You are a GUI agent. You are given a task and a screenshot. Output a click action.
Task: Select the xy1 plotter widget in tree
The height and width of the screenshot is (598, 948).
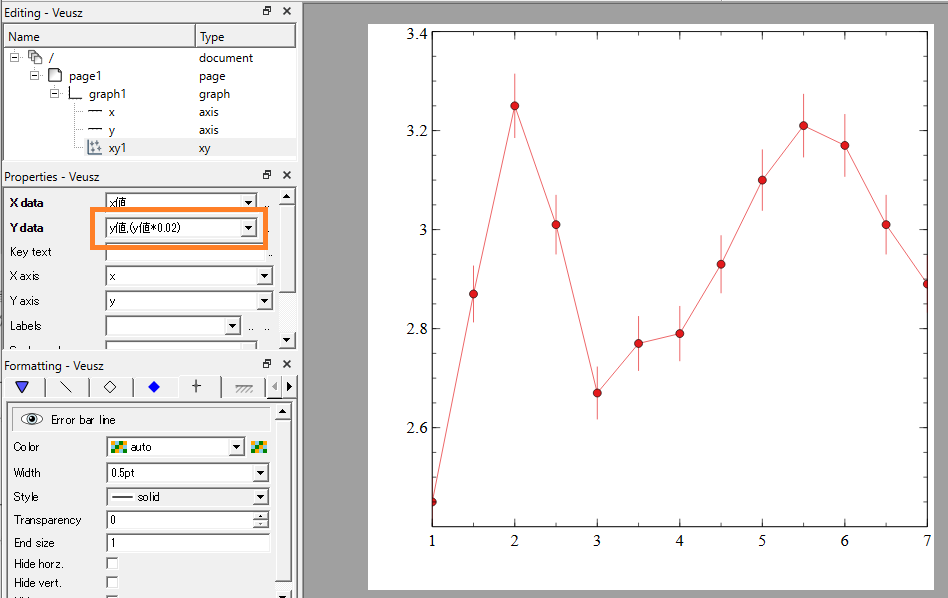(117, 148)
